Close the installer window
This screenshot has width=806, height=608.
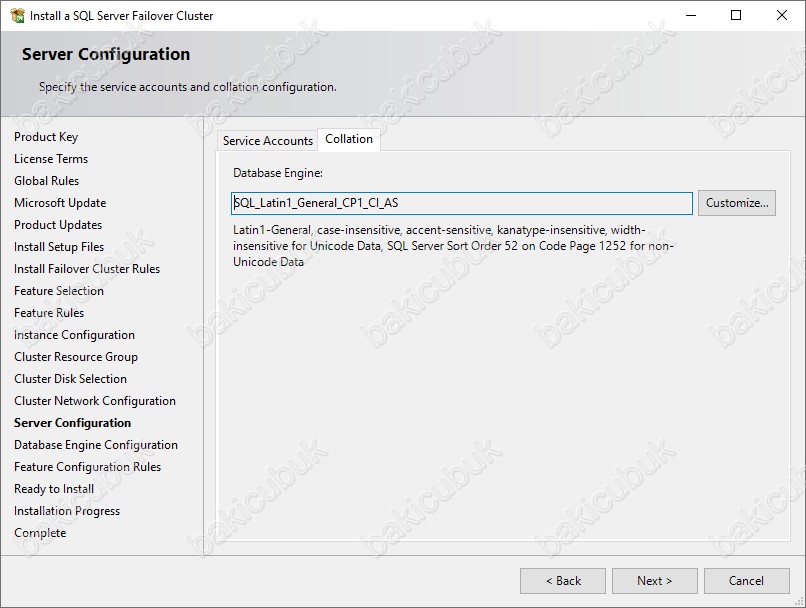coord(781,15)
